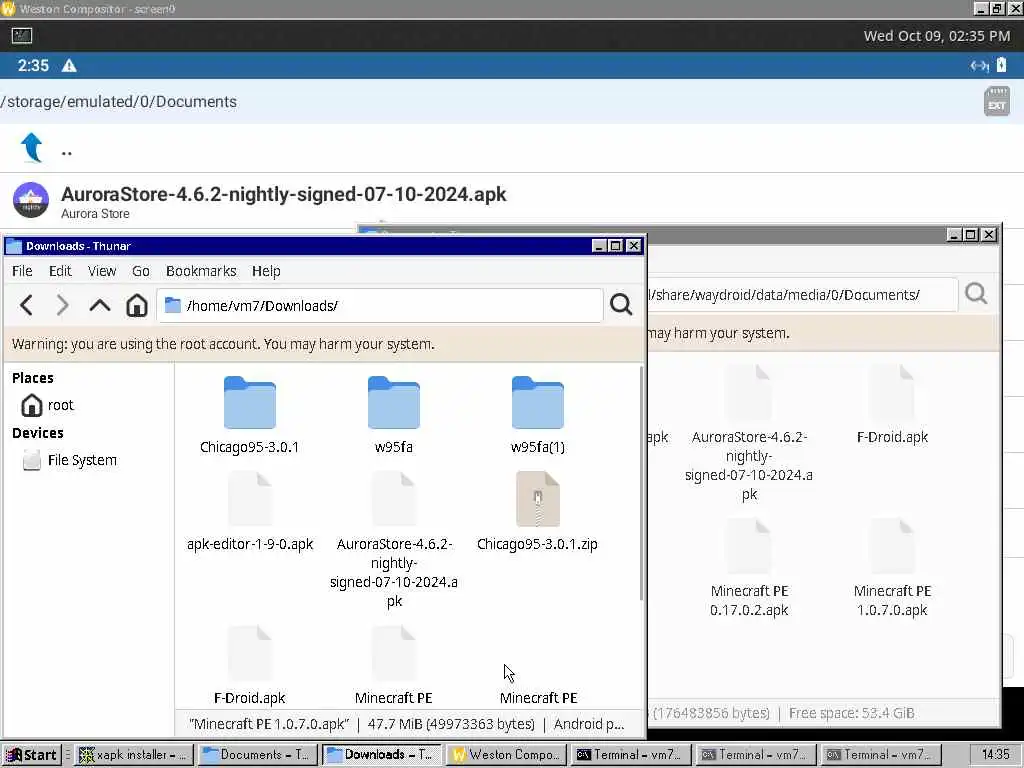This screenshot has width=1024, height=768.
Task: Open the File menu in Thunar
Action: [22, 271]
